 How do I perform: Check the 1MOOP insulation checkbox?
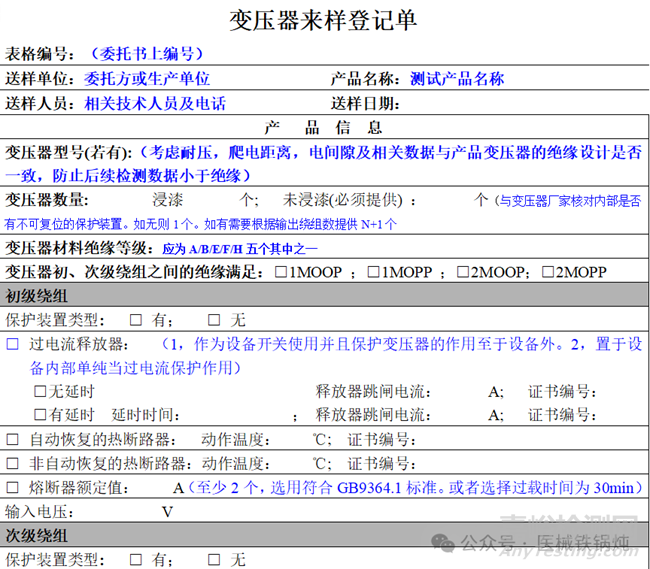tap(282, 272)
